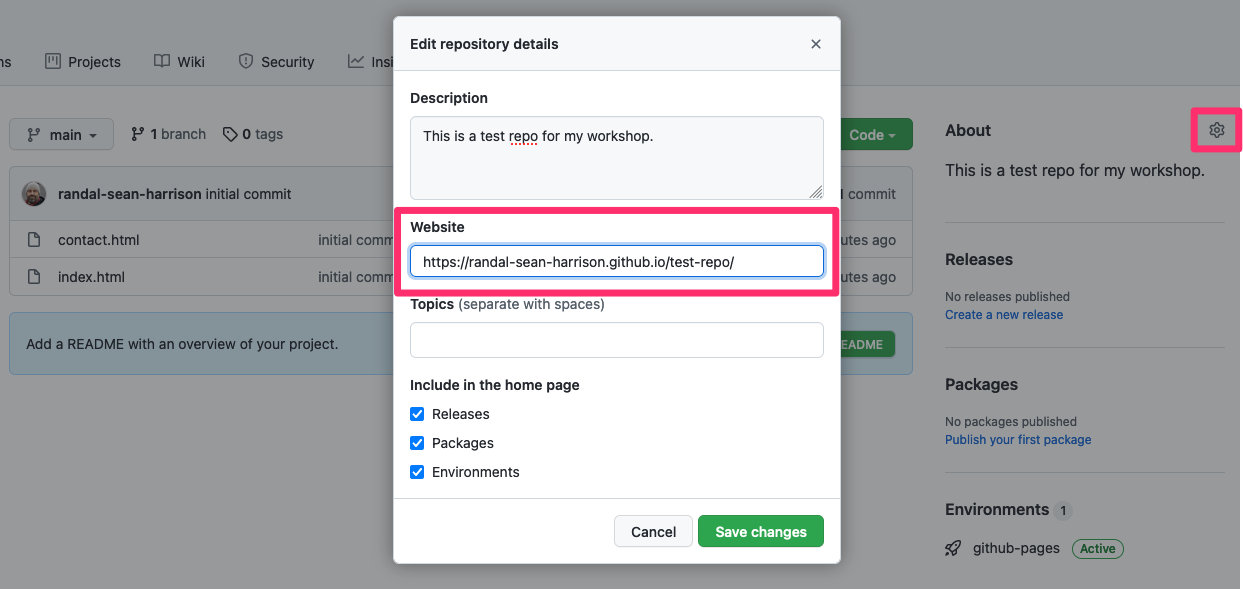
Task: Click the file icon next to index.html
Action: coord(34,277)
